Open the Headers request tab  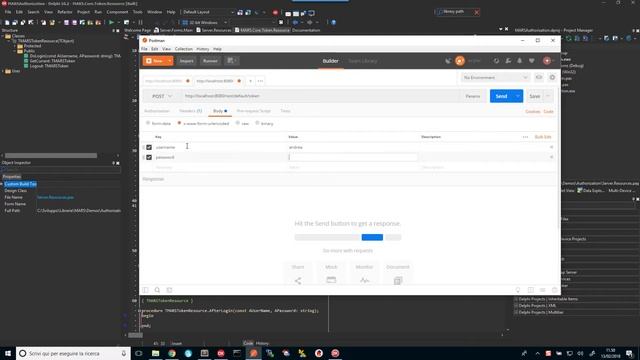coord(190,111)
